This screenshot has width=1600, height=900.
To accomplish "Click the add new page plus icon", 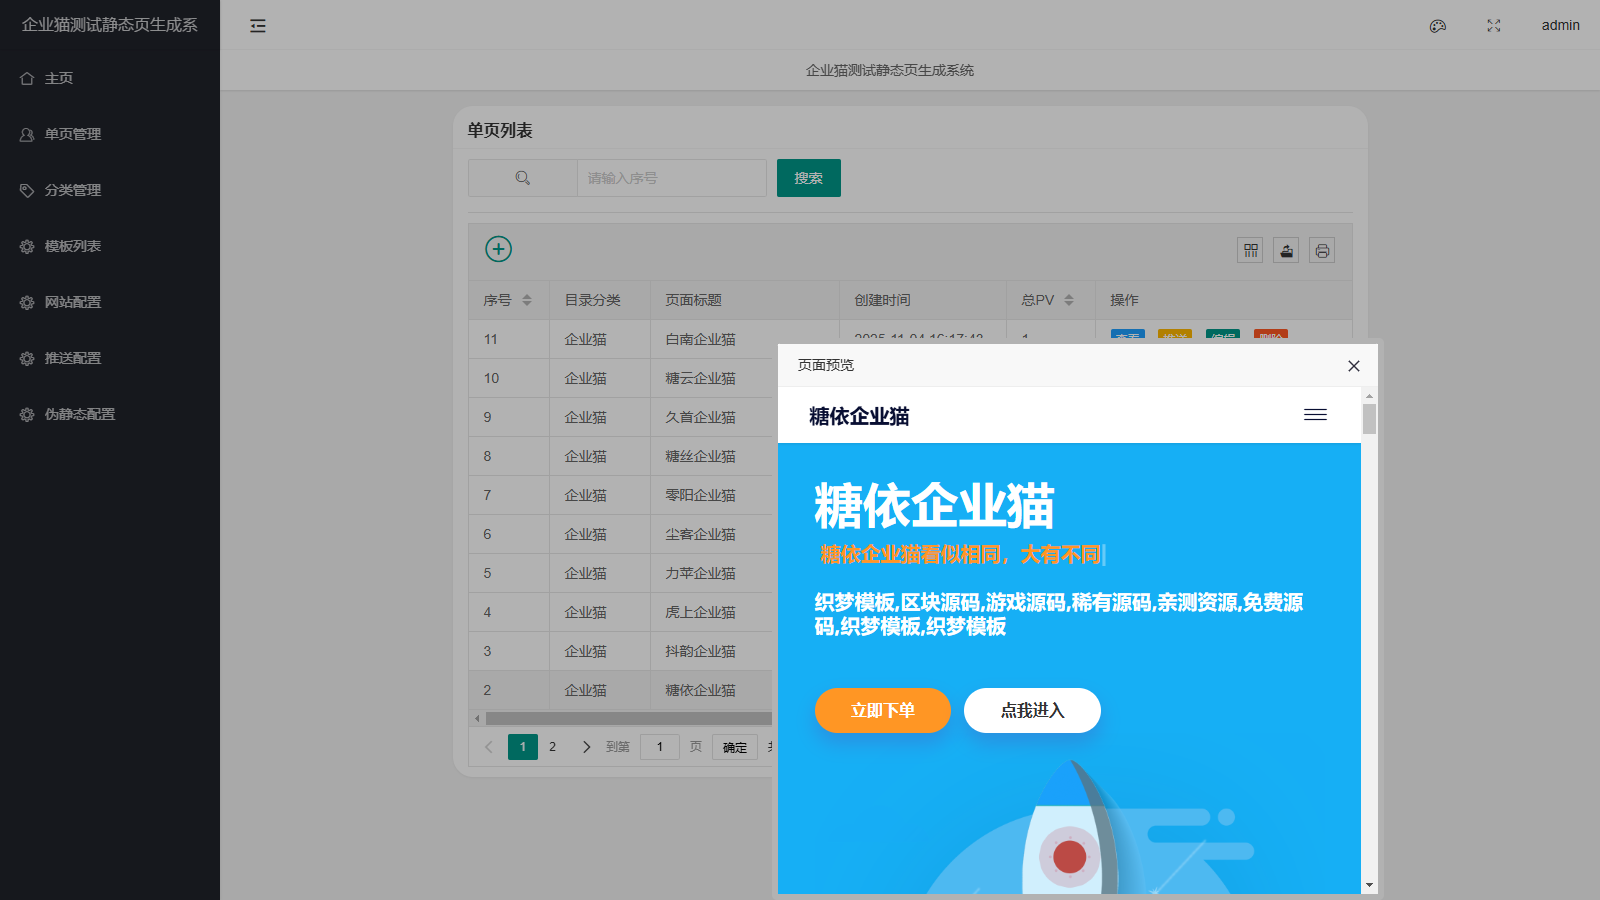I will click(x=498, y=249).
